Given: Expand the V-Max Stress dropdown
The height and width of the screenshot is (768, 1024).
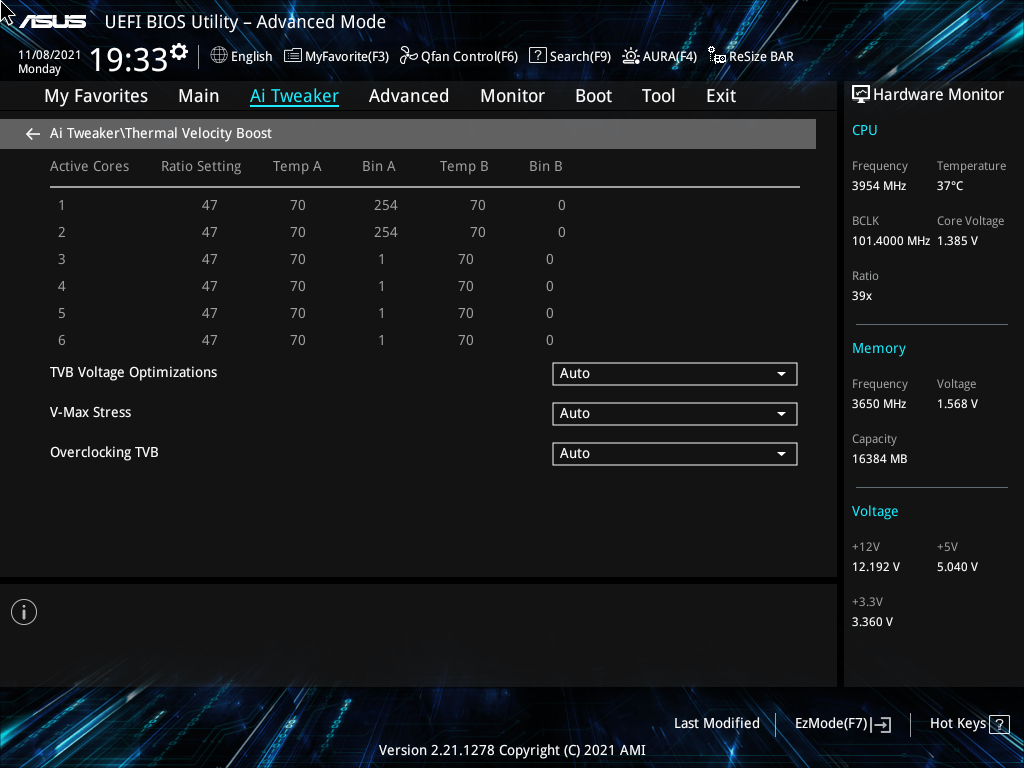Looking at the screenshot, I should coord(675,413).
